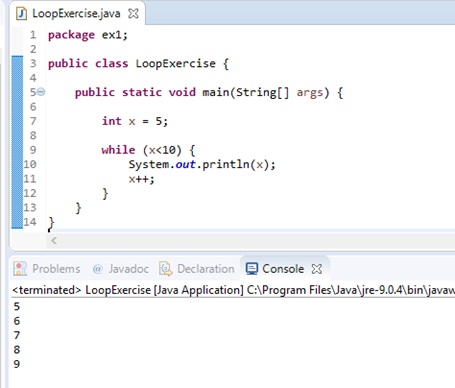Click line number 14 in the gutter
Screen dimensions: 455x388
point(30,222)
